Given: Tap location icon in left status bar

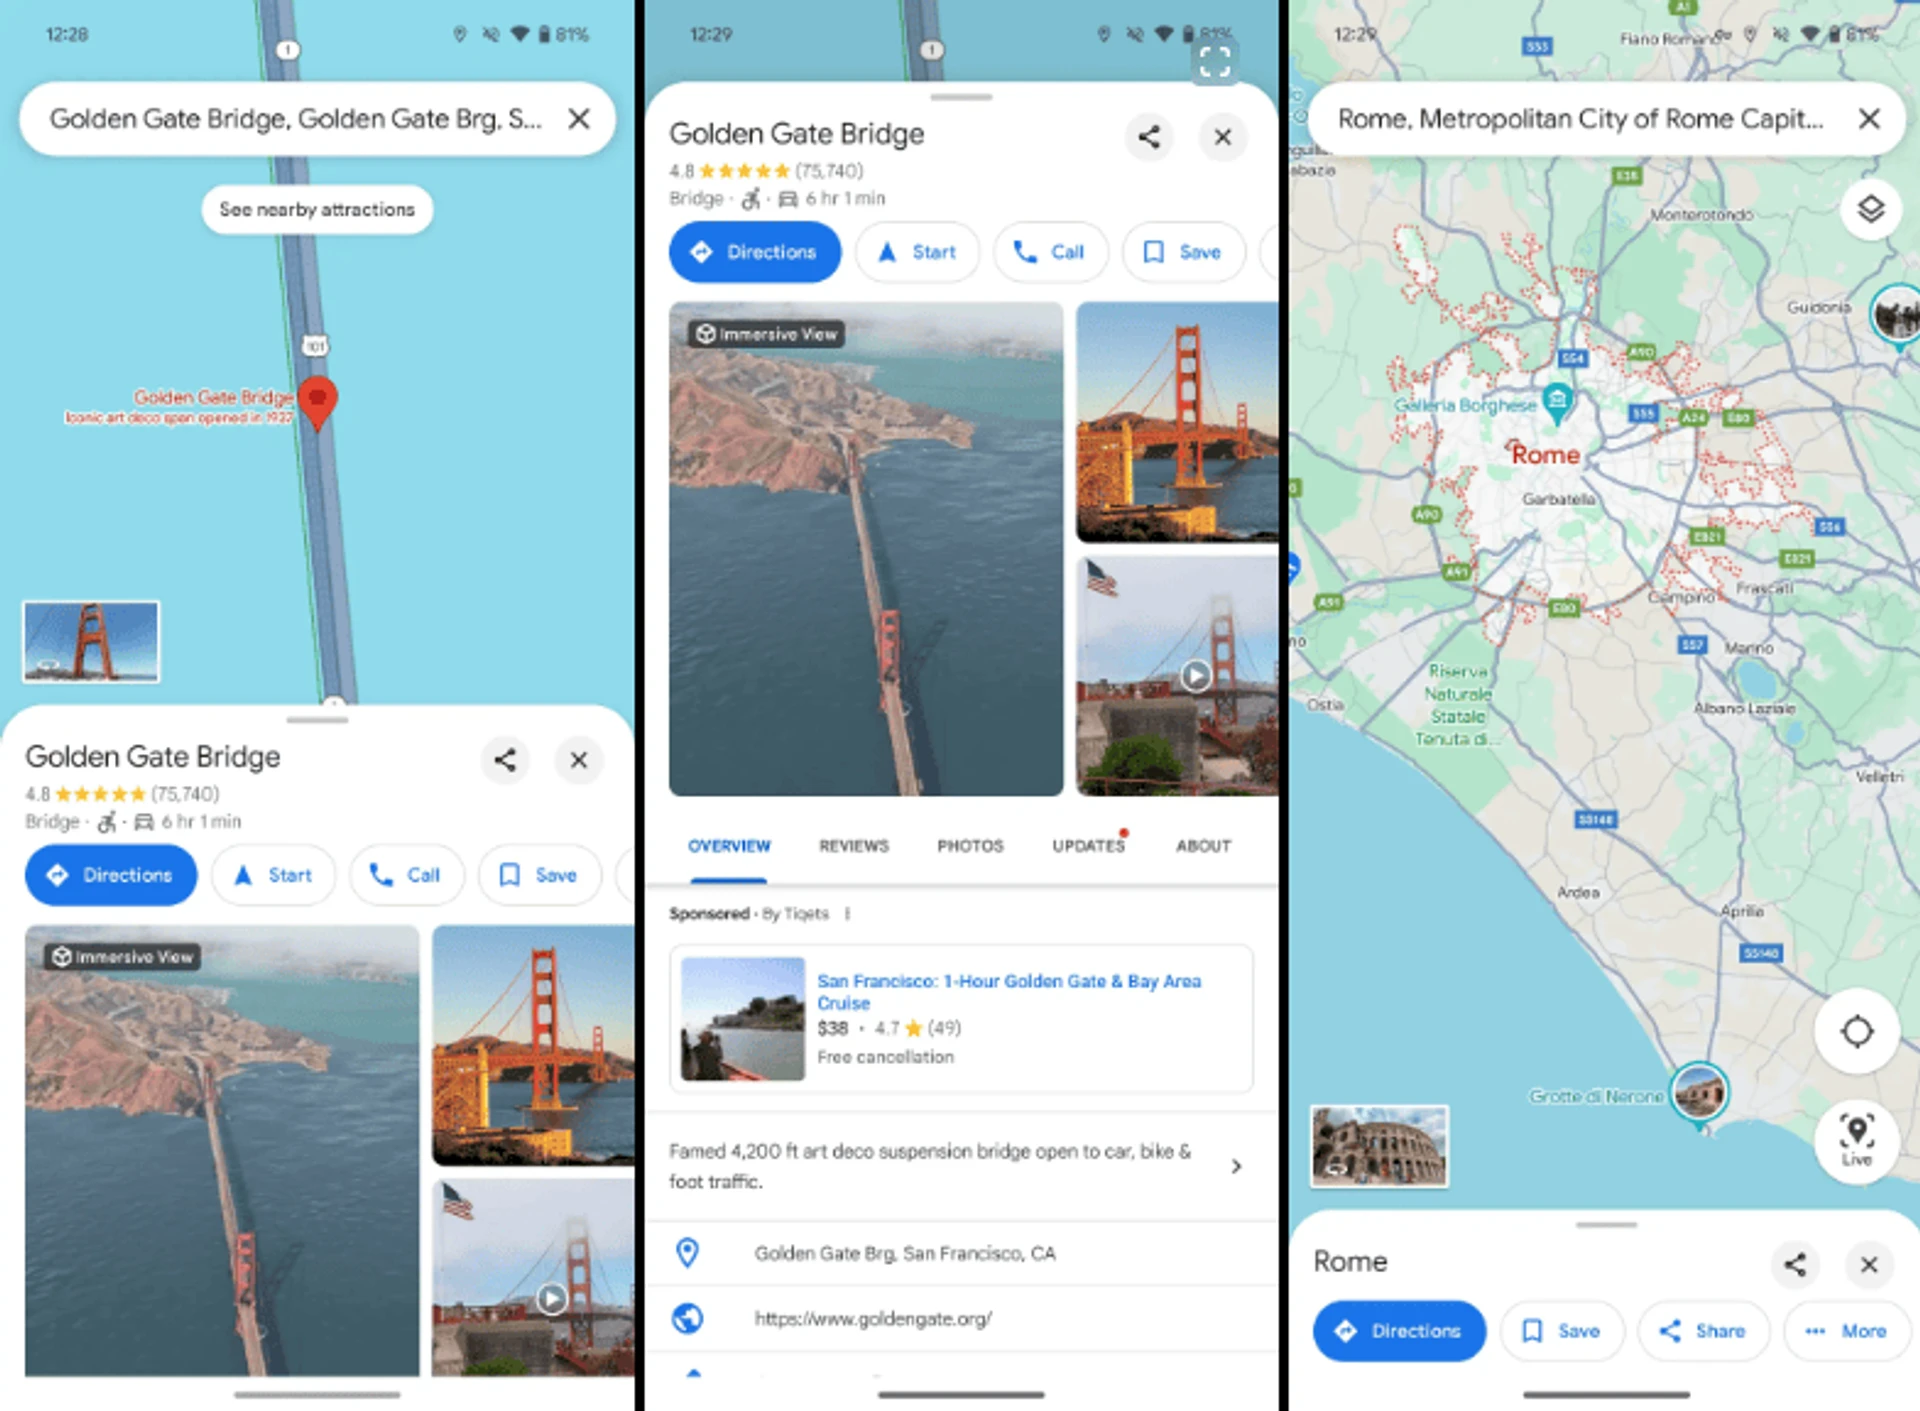Looking at the screenshot, I should coord(460,34).
